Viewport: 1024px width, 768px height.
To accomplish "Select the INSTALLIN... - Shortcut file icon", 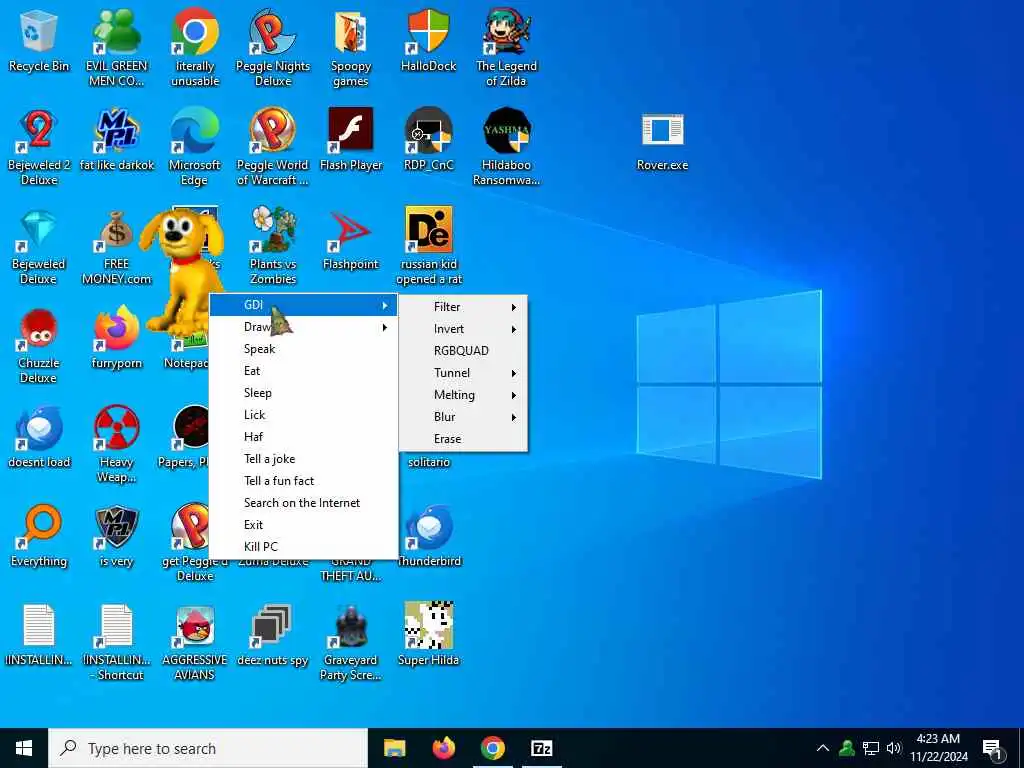I will 116,626.
